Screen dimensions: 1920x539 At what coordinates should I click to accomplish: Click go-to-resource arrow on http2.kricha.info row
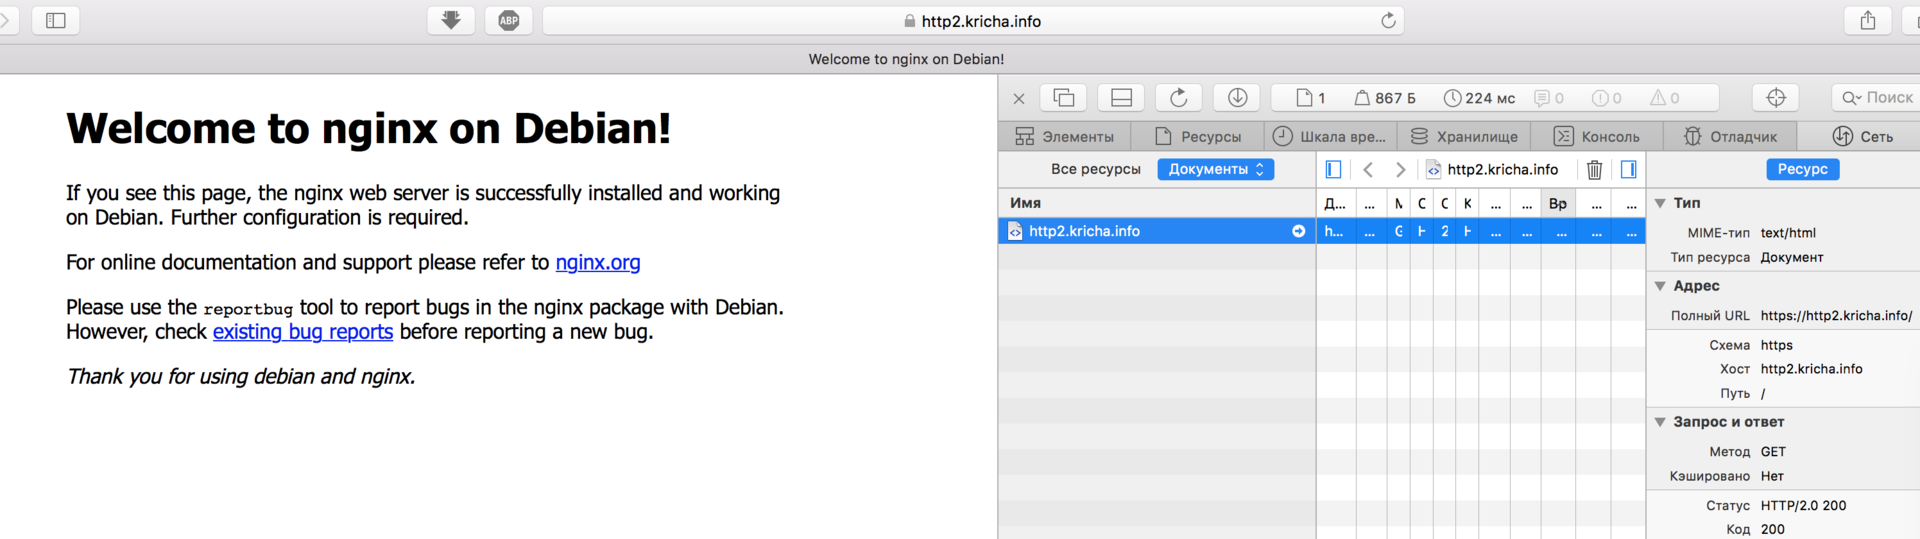pos(1298,231)
